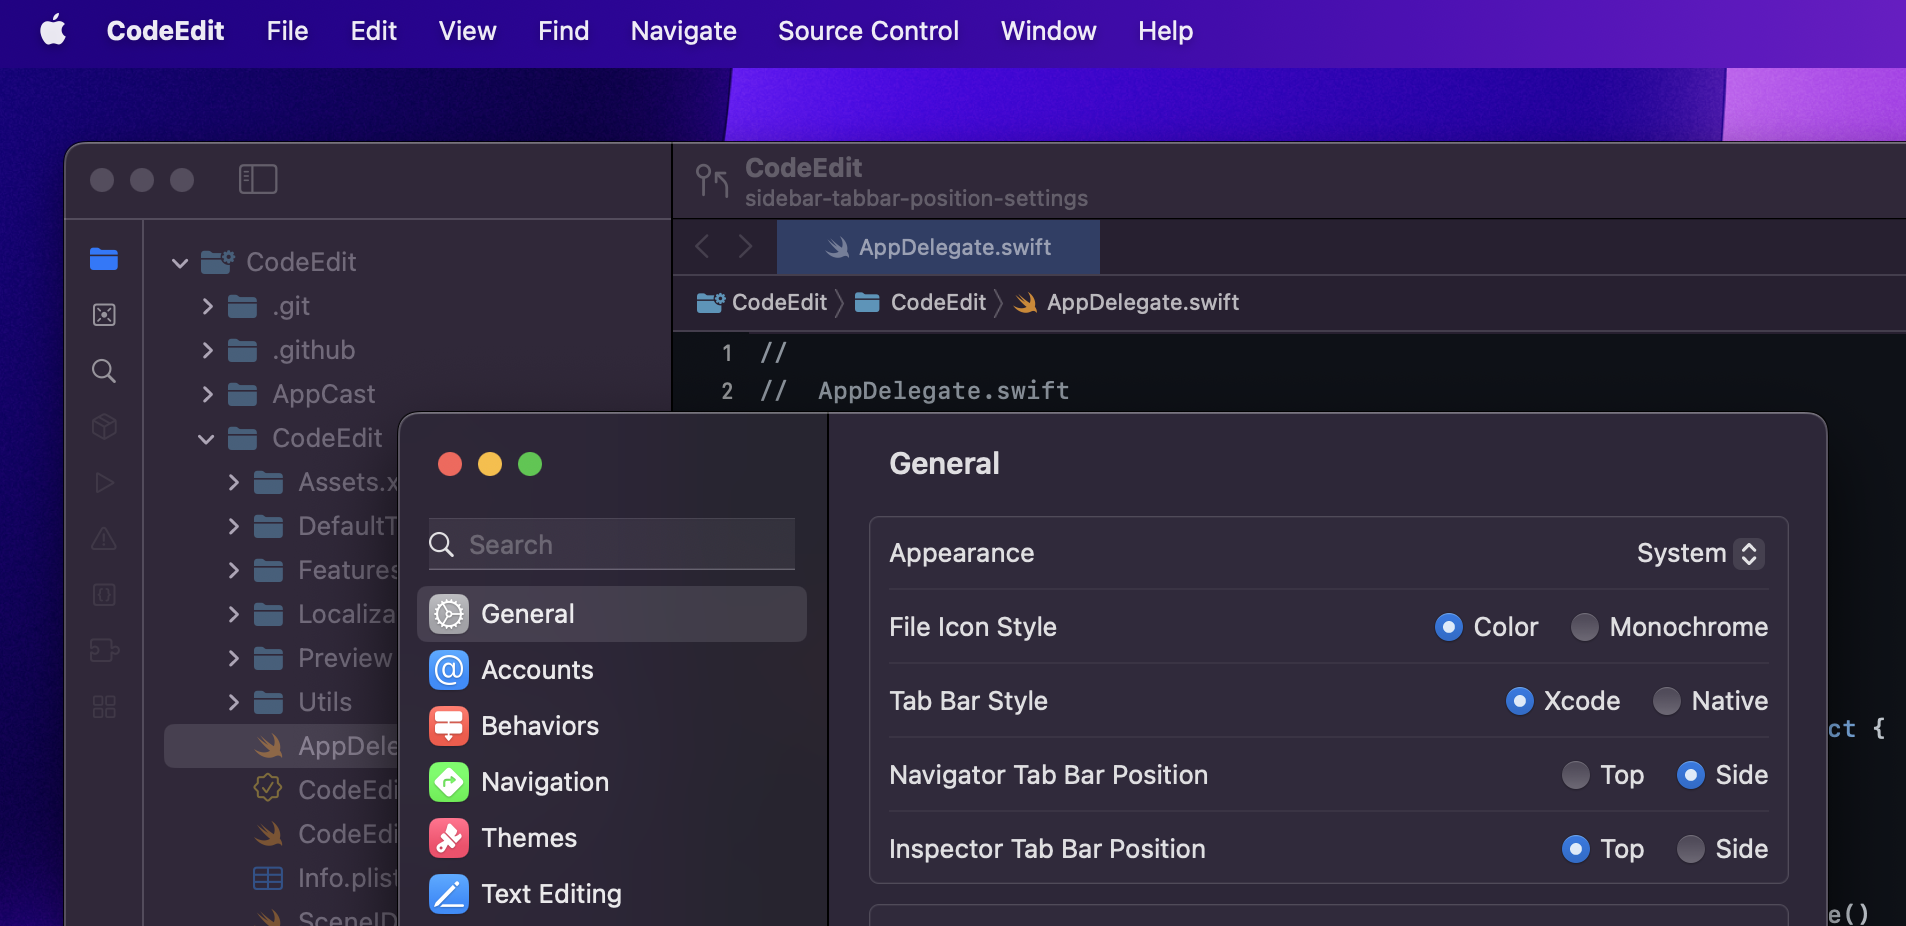The height and width of the screenshot is (926, 1906).
Task: Click the Text Editing pencil icon
Action: pos(449,894)
